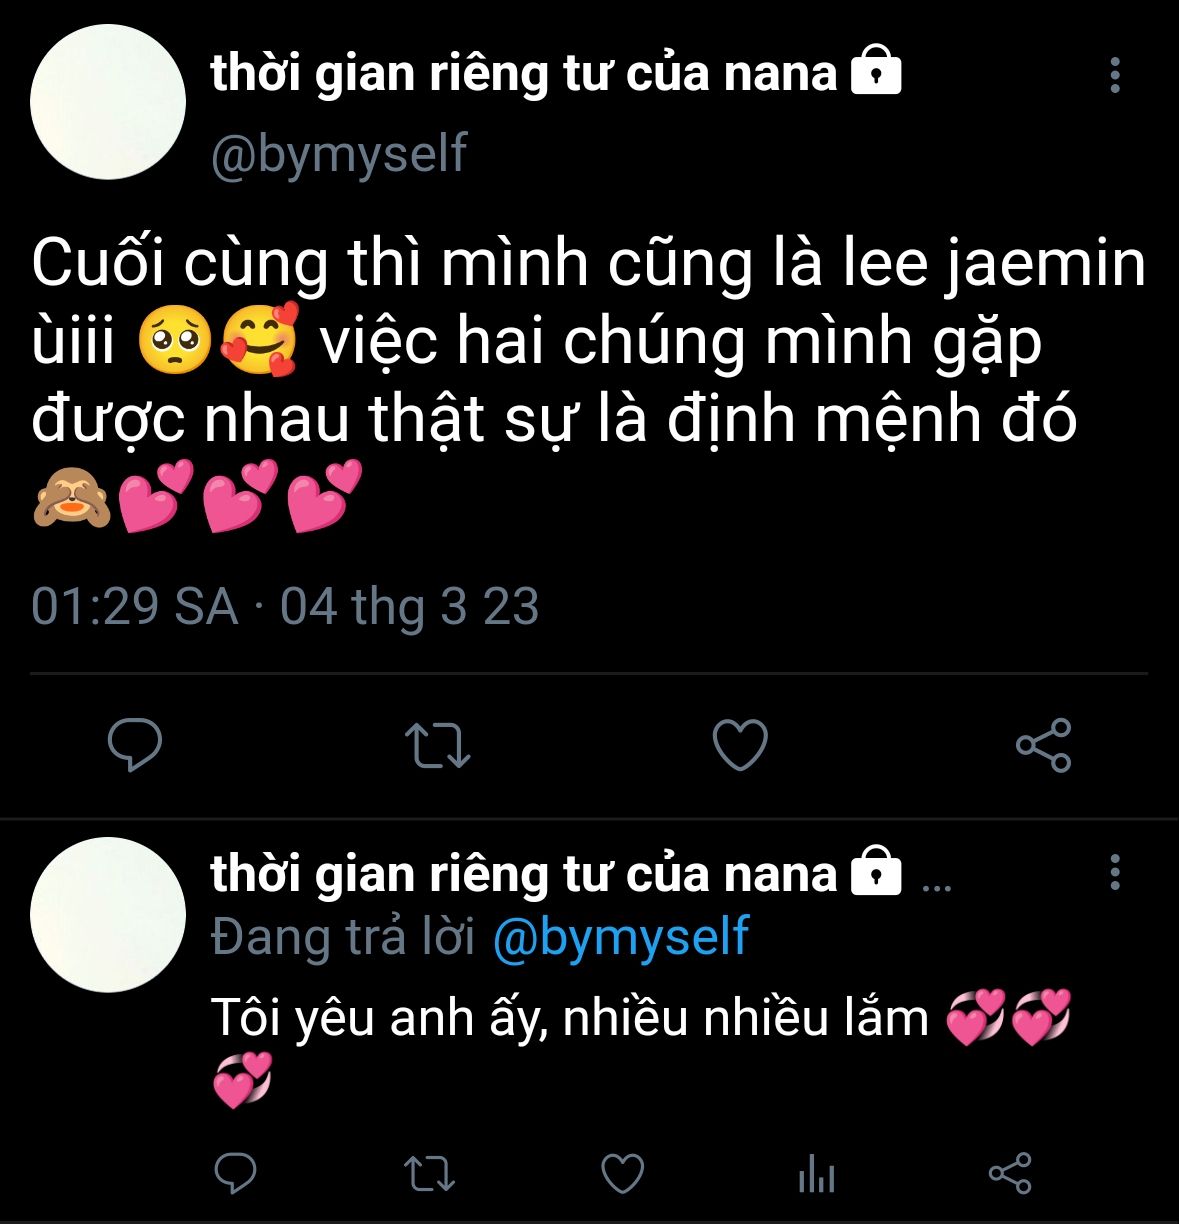
Task: Share the main tweet
Action: pos(1043,745)
